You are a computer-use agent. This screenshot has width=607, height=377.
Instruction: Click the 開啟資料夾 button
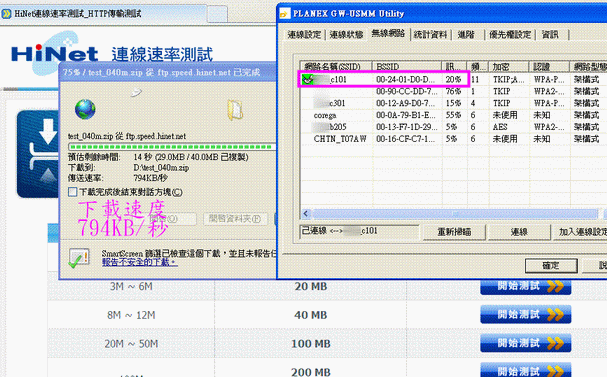click(235, 219)
